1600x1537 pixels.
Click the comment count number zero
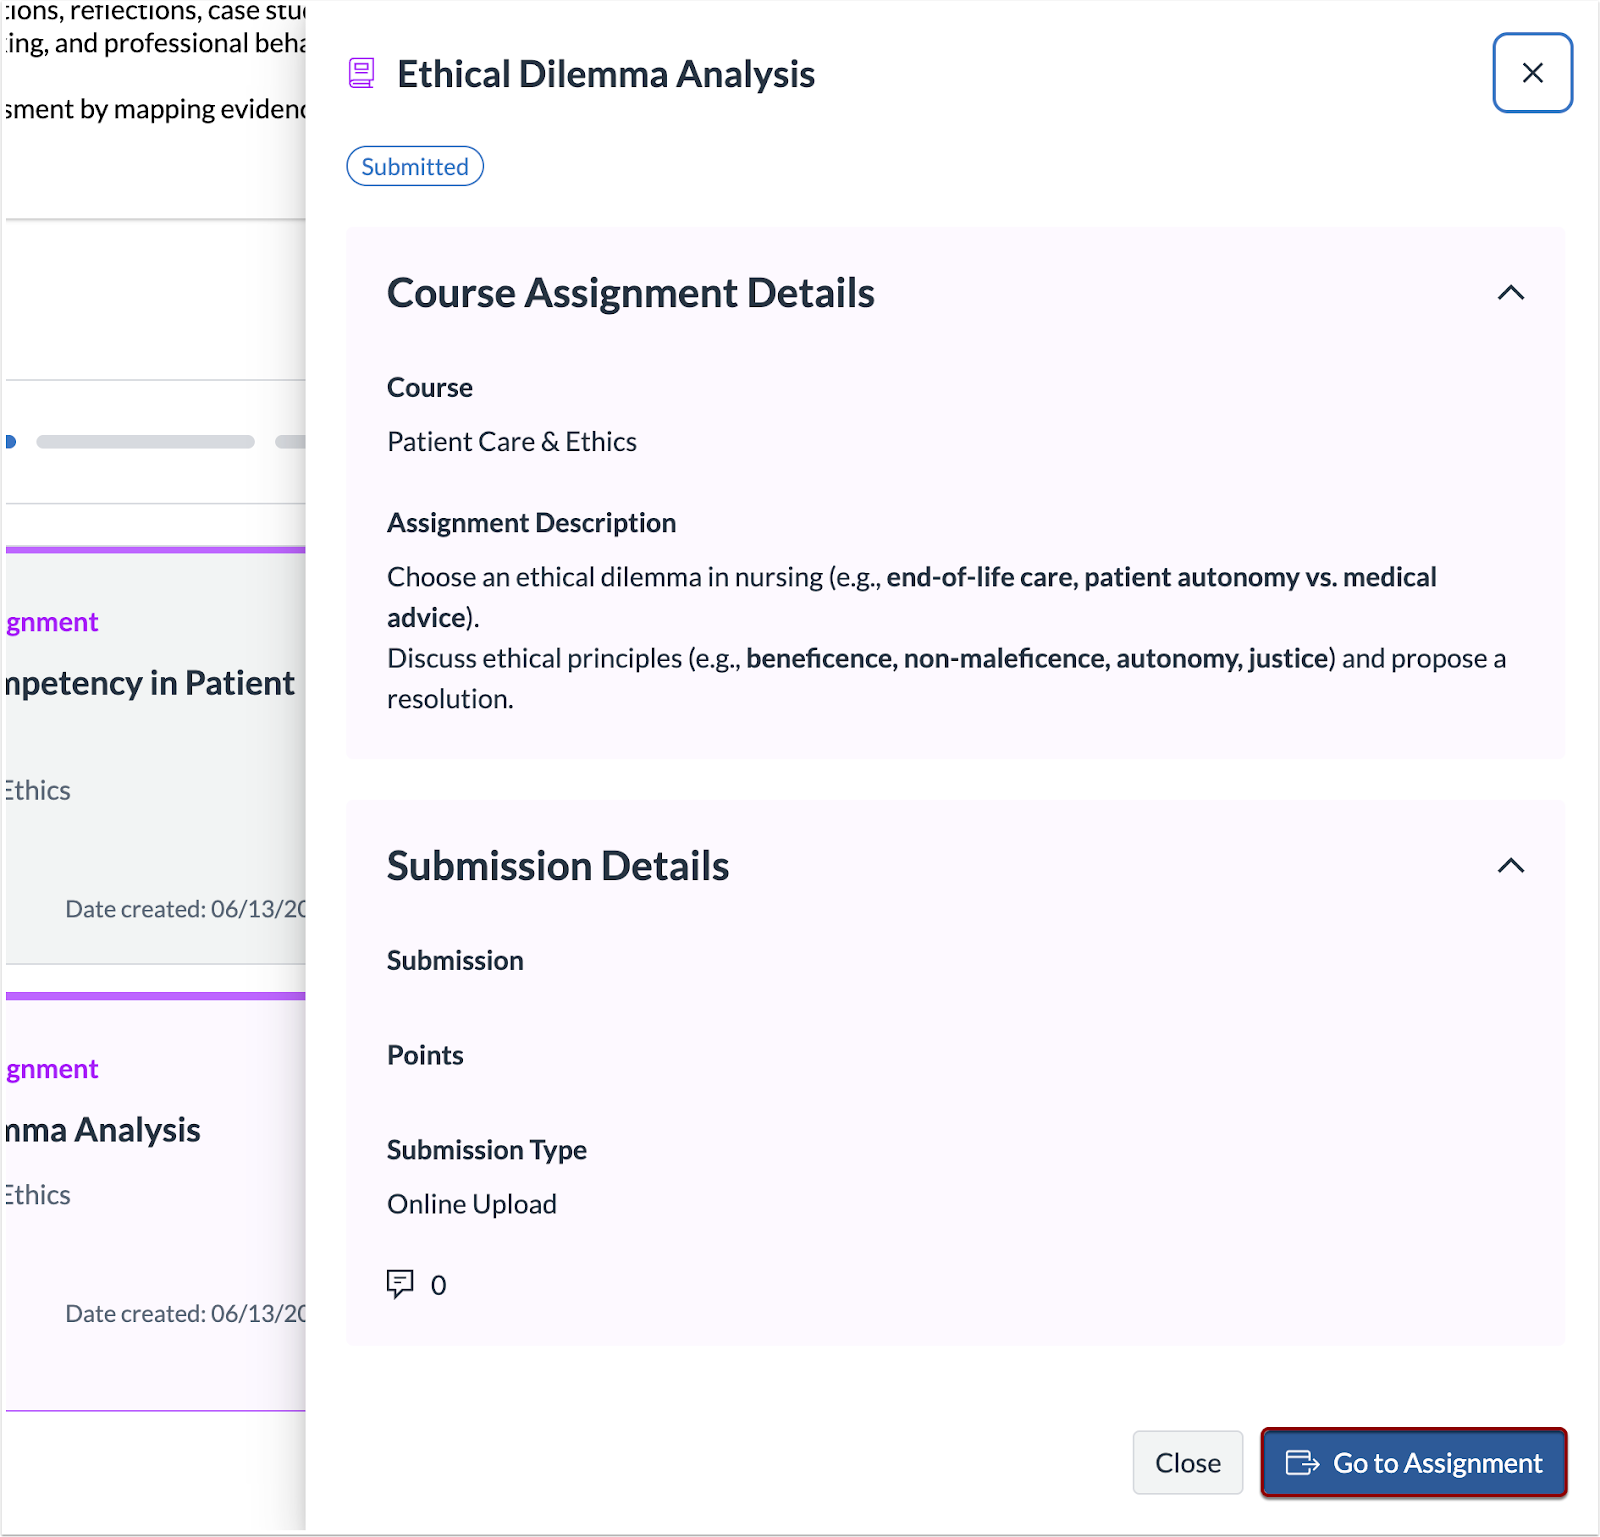pos(438,1286)
